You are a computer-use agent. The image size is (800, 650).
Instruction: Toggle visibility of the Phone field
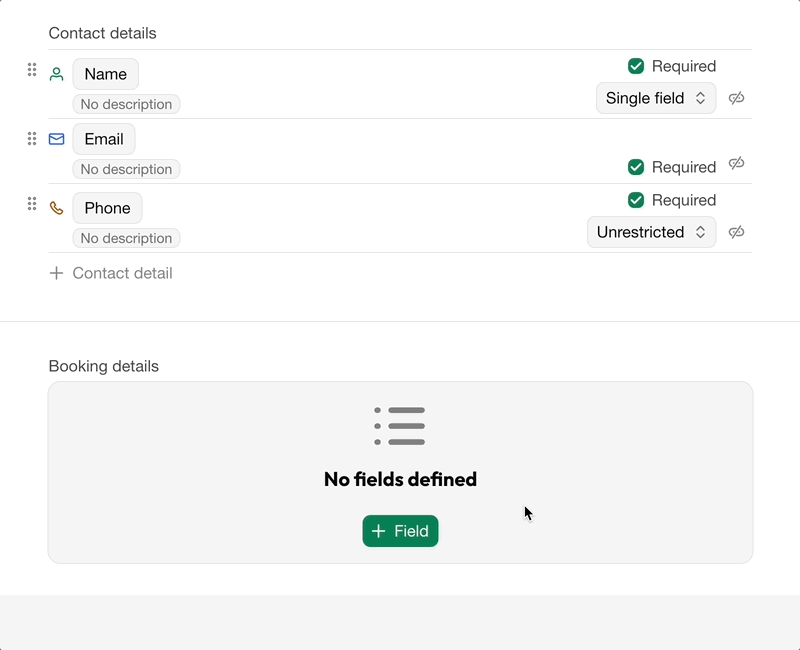pyautogui.click(x=737, y=232)
